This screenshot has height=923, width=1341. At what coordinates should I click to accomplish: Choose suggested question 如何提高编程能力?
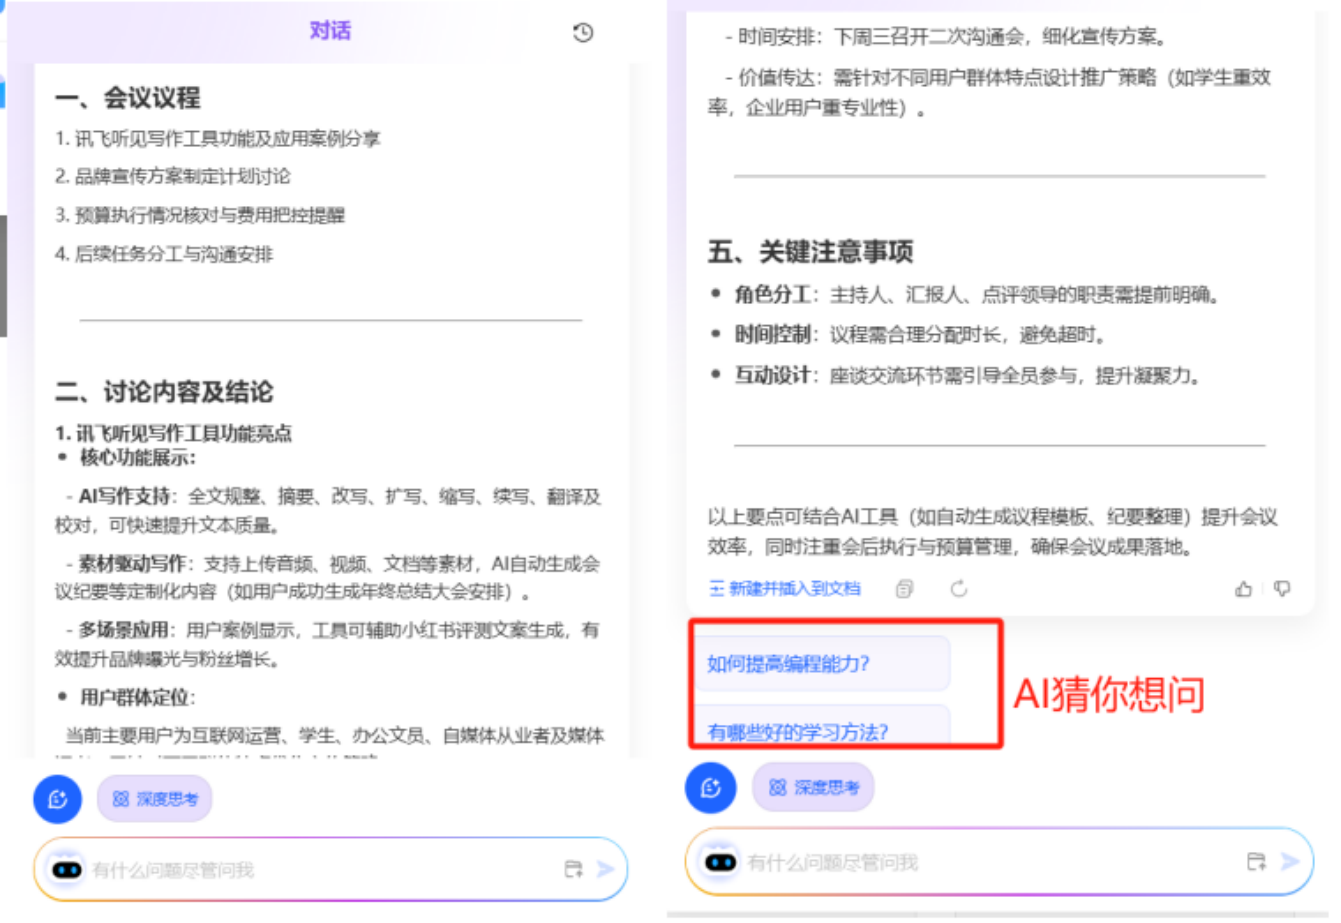coord(821,663)
